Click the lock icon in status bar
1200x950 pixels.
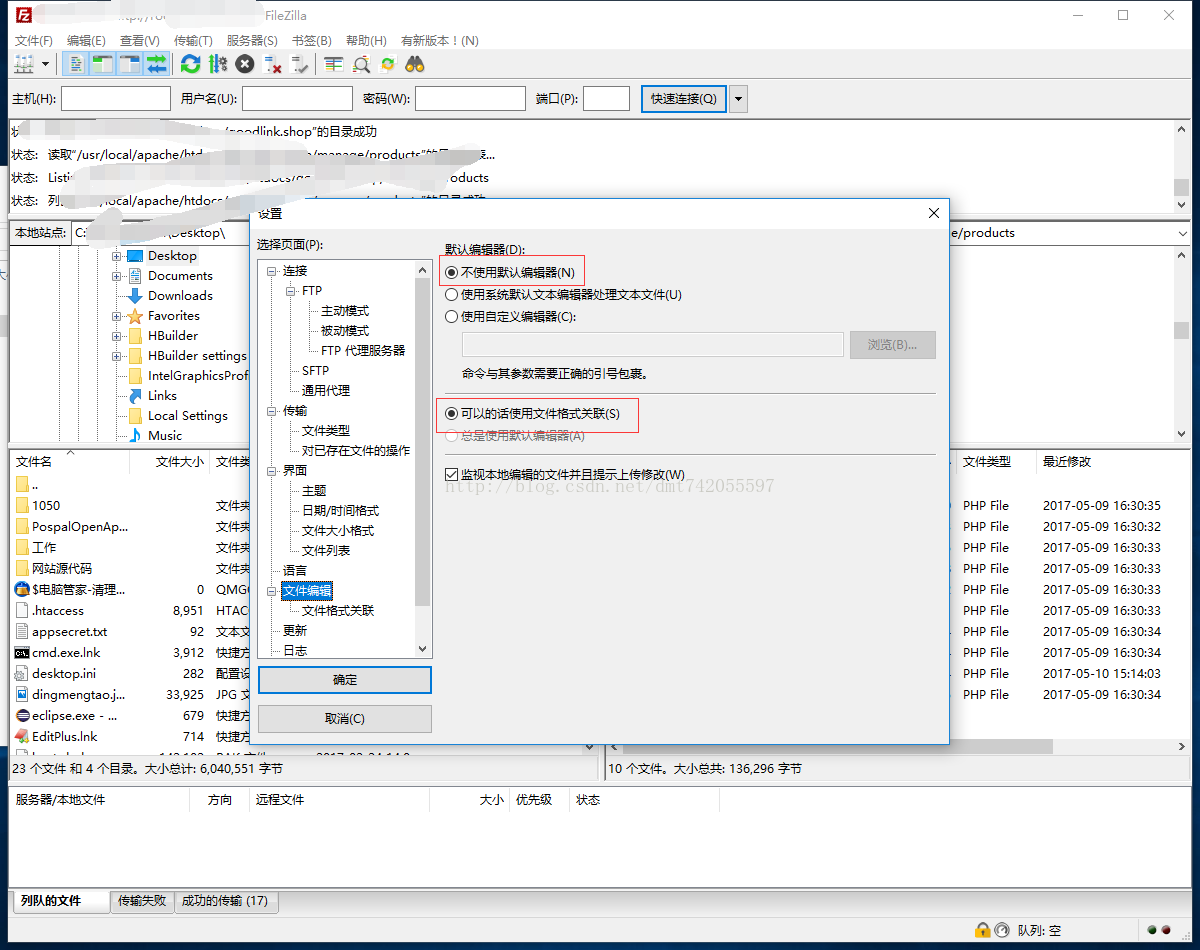(x=983, y=930)
